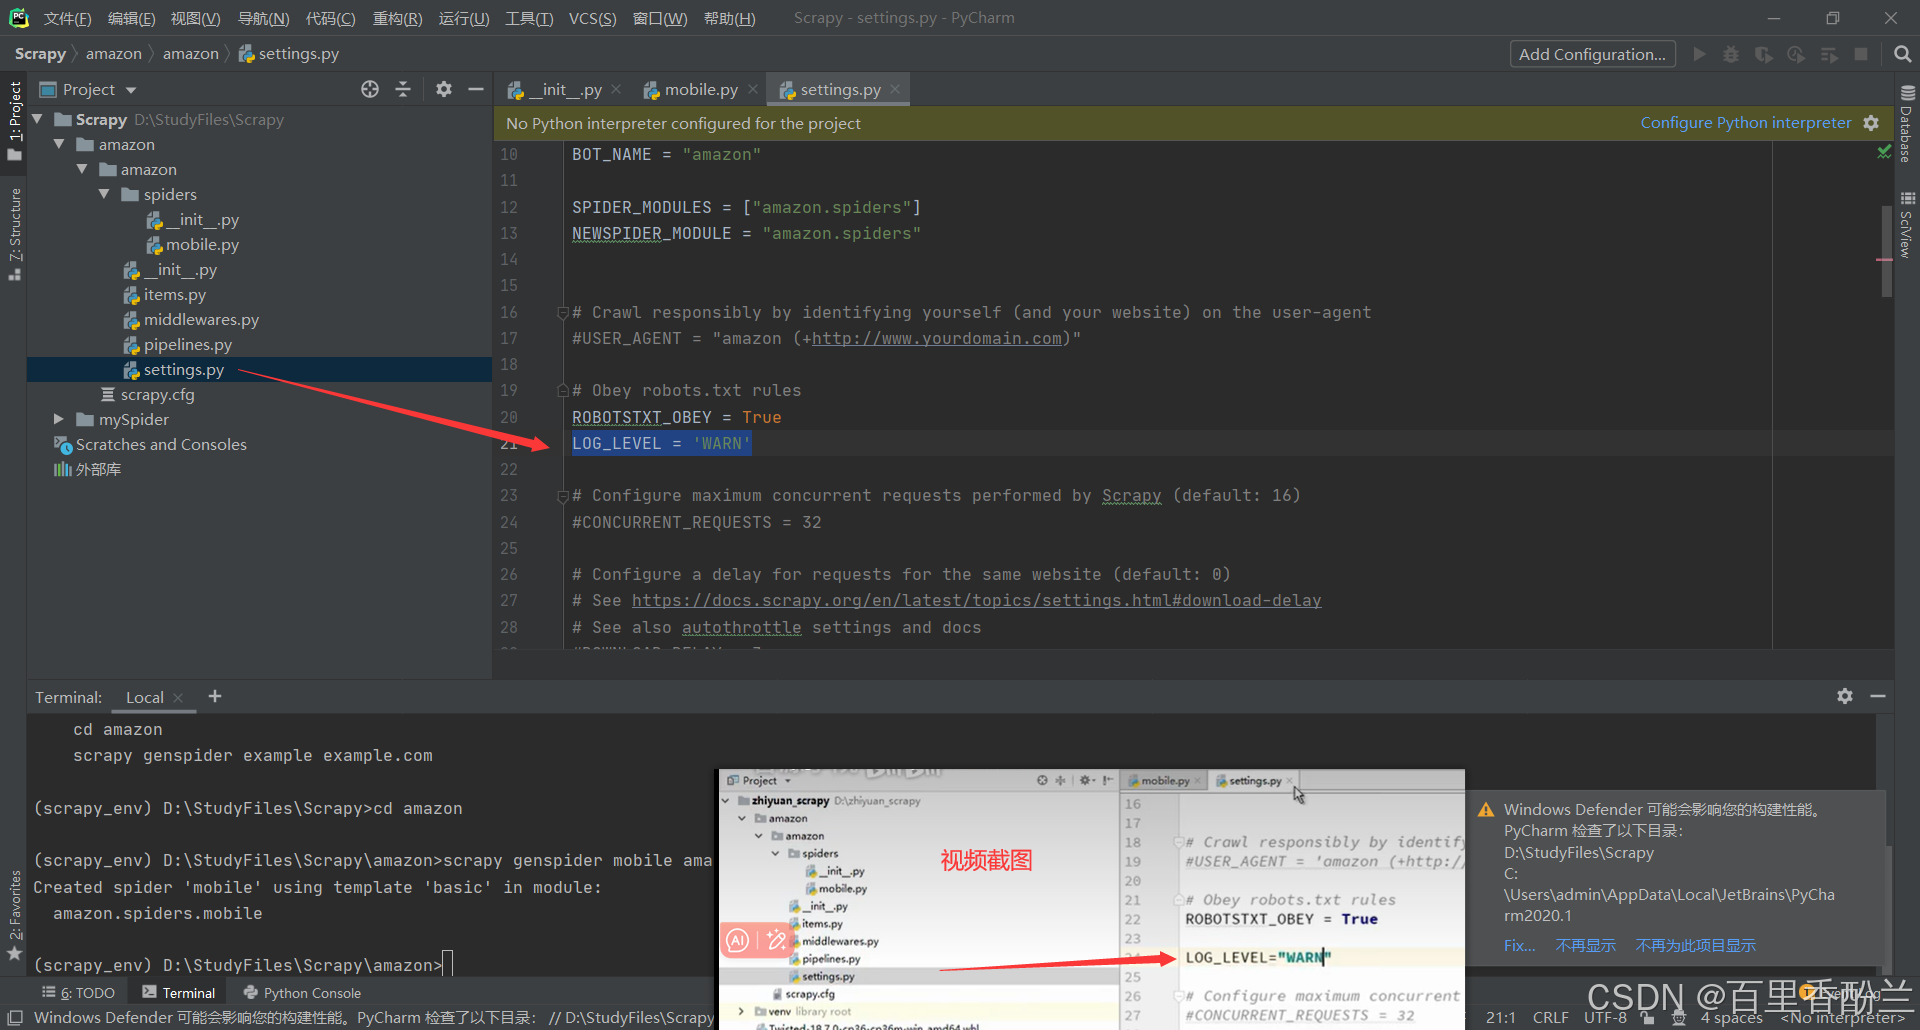Image resolution: width=1920 pixels, height=1030 pixels.
Task: Open Search Everywhere magnifier icon
Action: [x=1902, y=54]
